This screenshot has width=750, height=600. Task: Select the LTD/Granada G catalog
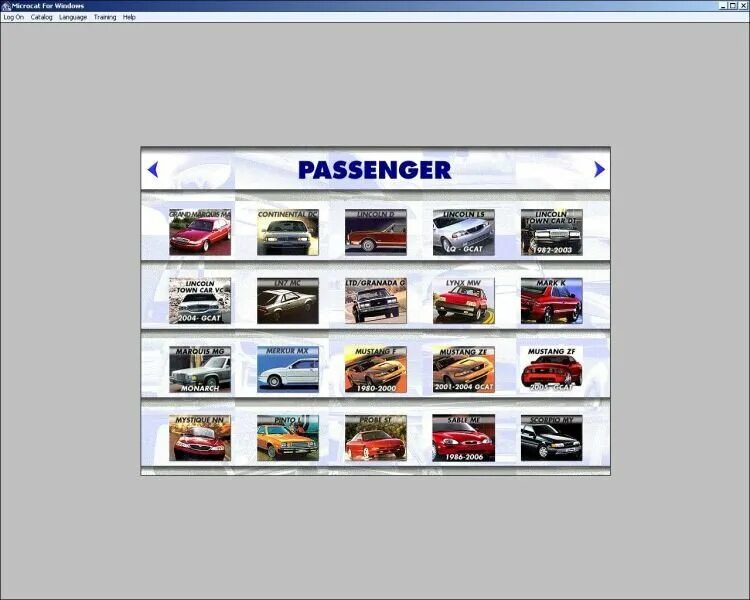click(x=376, y=301)
